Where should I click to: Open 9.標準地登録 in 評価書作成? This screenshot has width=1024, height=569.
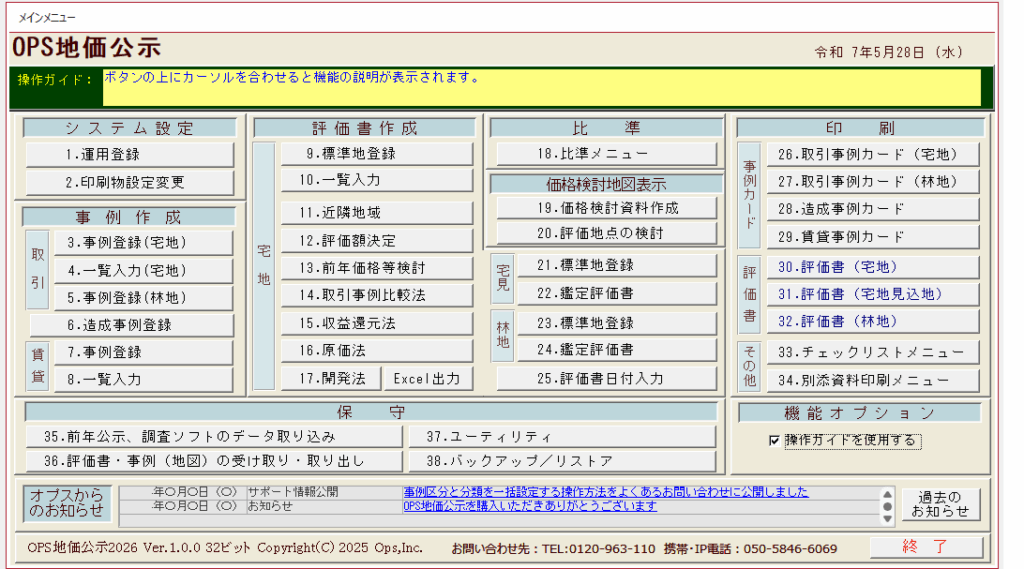[x=377, y=154]
